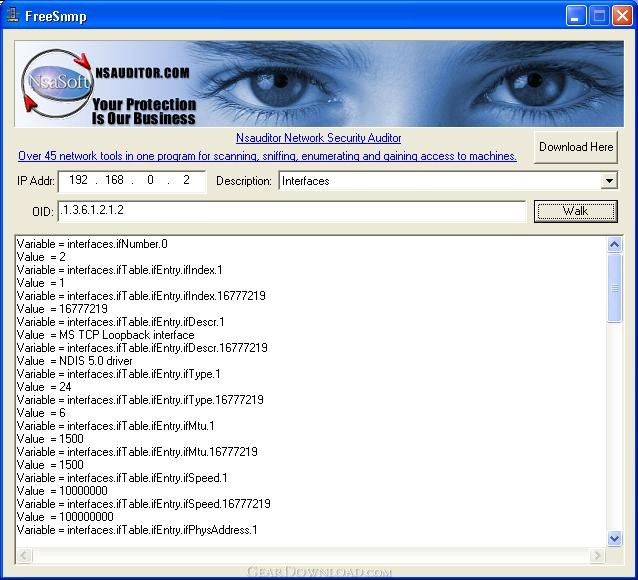Open the 'Over 45 network tools' link
The height and width of the screenshot is (580, 638).
pyautogui.click(x=267, y=156)
